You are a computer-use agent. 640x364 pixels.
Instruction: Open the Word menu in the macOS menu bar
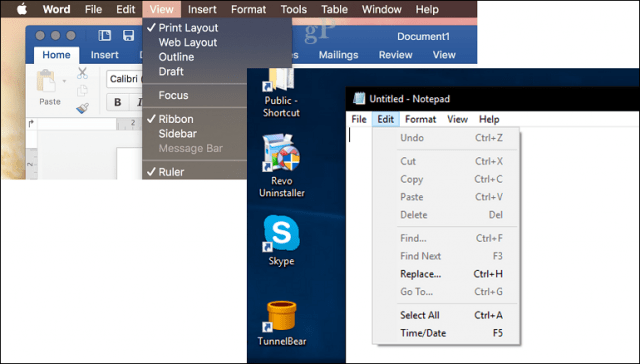click(x=56, y=9)
